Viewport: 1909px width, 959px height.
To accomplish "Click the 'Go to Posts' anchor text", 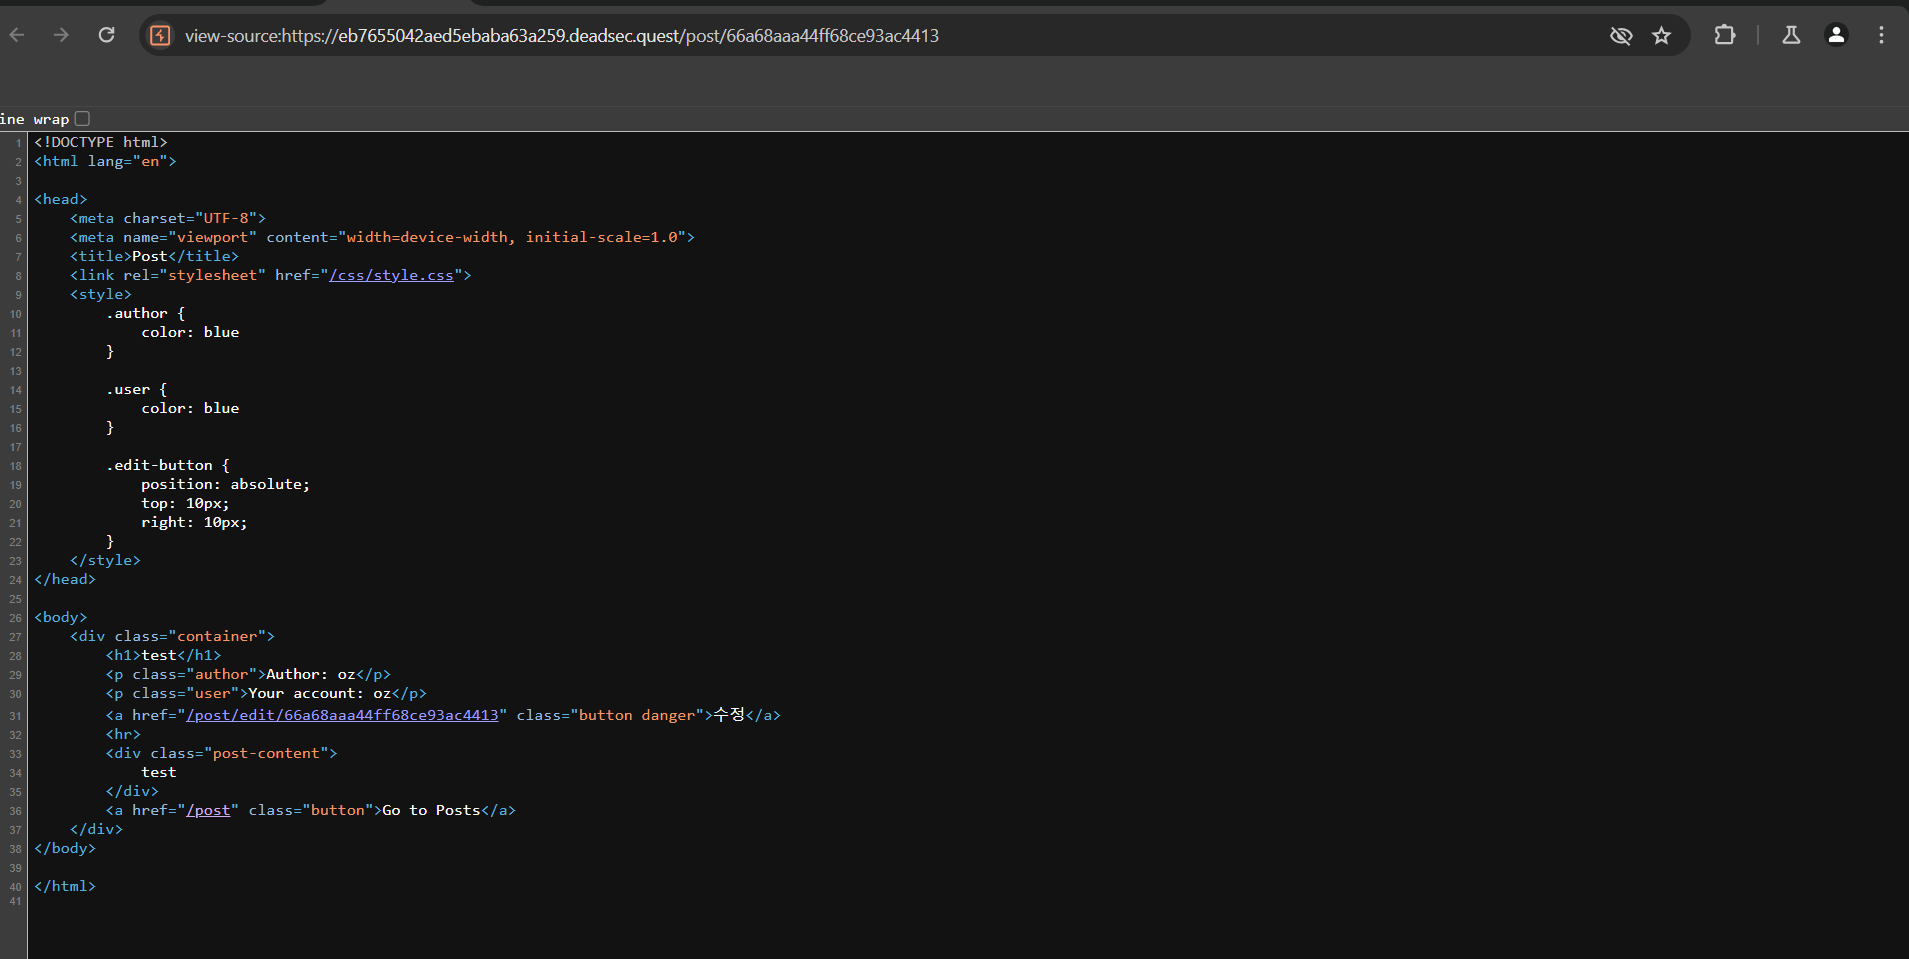I will click(x=431, y=810).
